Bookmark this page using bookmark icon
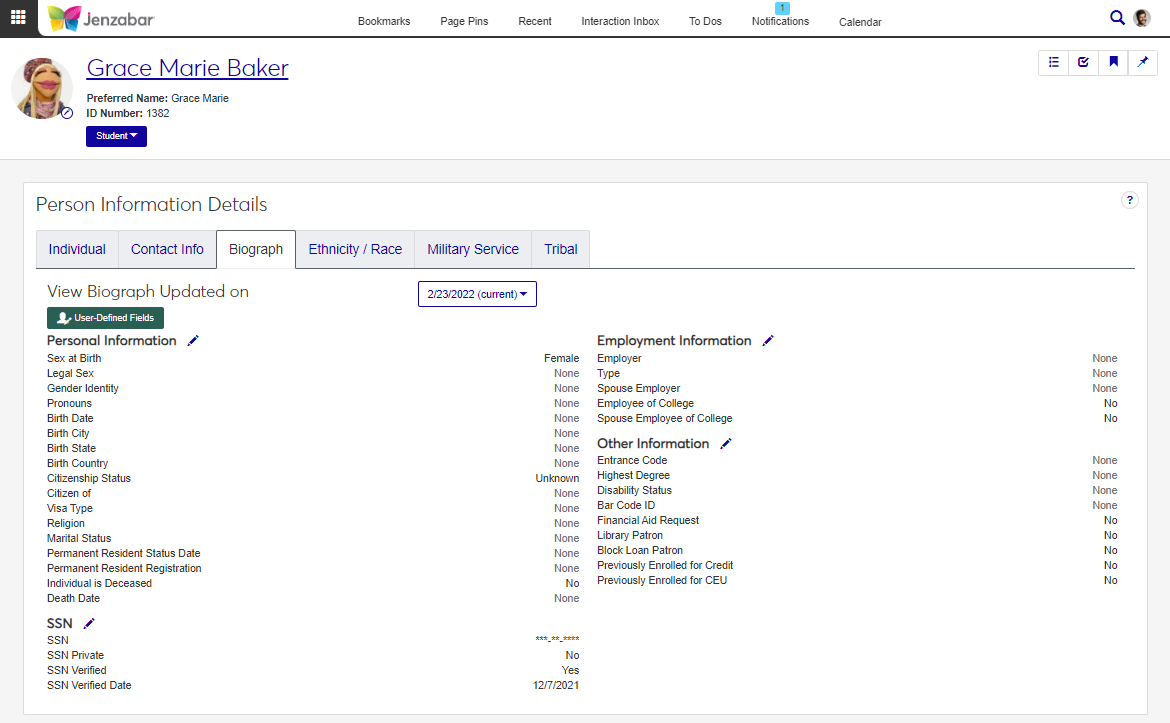 click(x=1113, y=63)
